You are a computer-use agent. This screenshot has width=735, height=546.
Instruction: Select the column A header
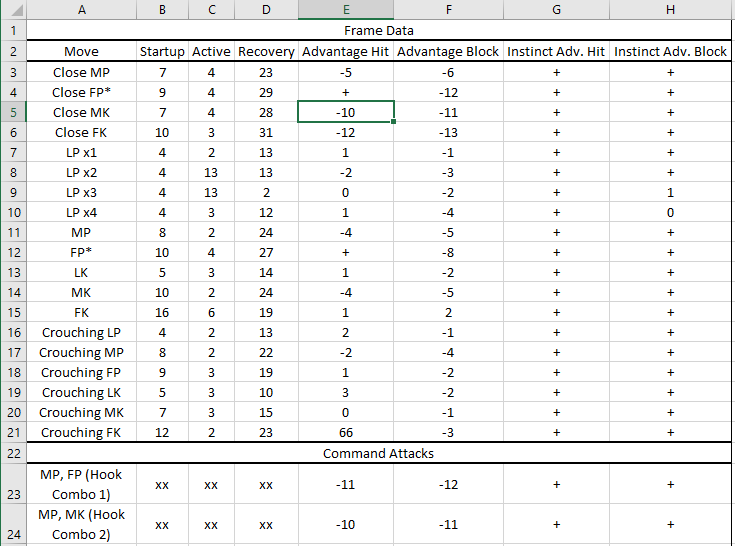81,10
